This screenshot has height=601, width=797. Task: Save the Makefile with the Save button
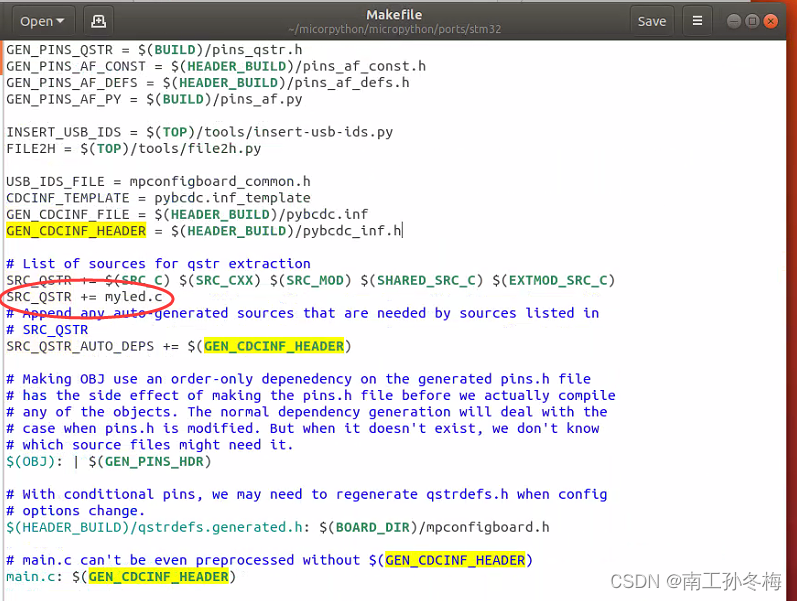click(x=652, y=21)
